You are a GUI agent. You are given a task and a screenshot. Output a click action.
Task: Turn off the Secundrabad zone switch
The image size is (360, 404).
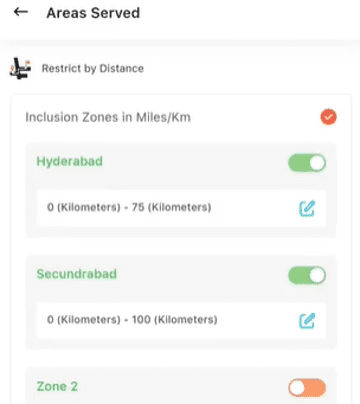tap(307, 275)
